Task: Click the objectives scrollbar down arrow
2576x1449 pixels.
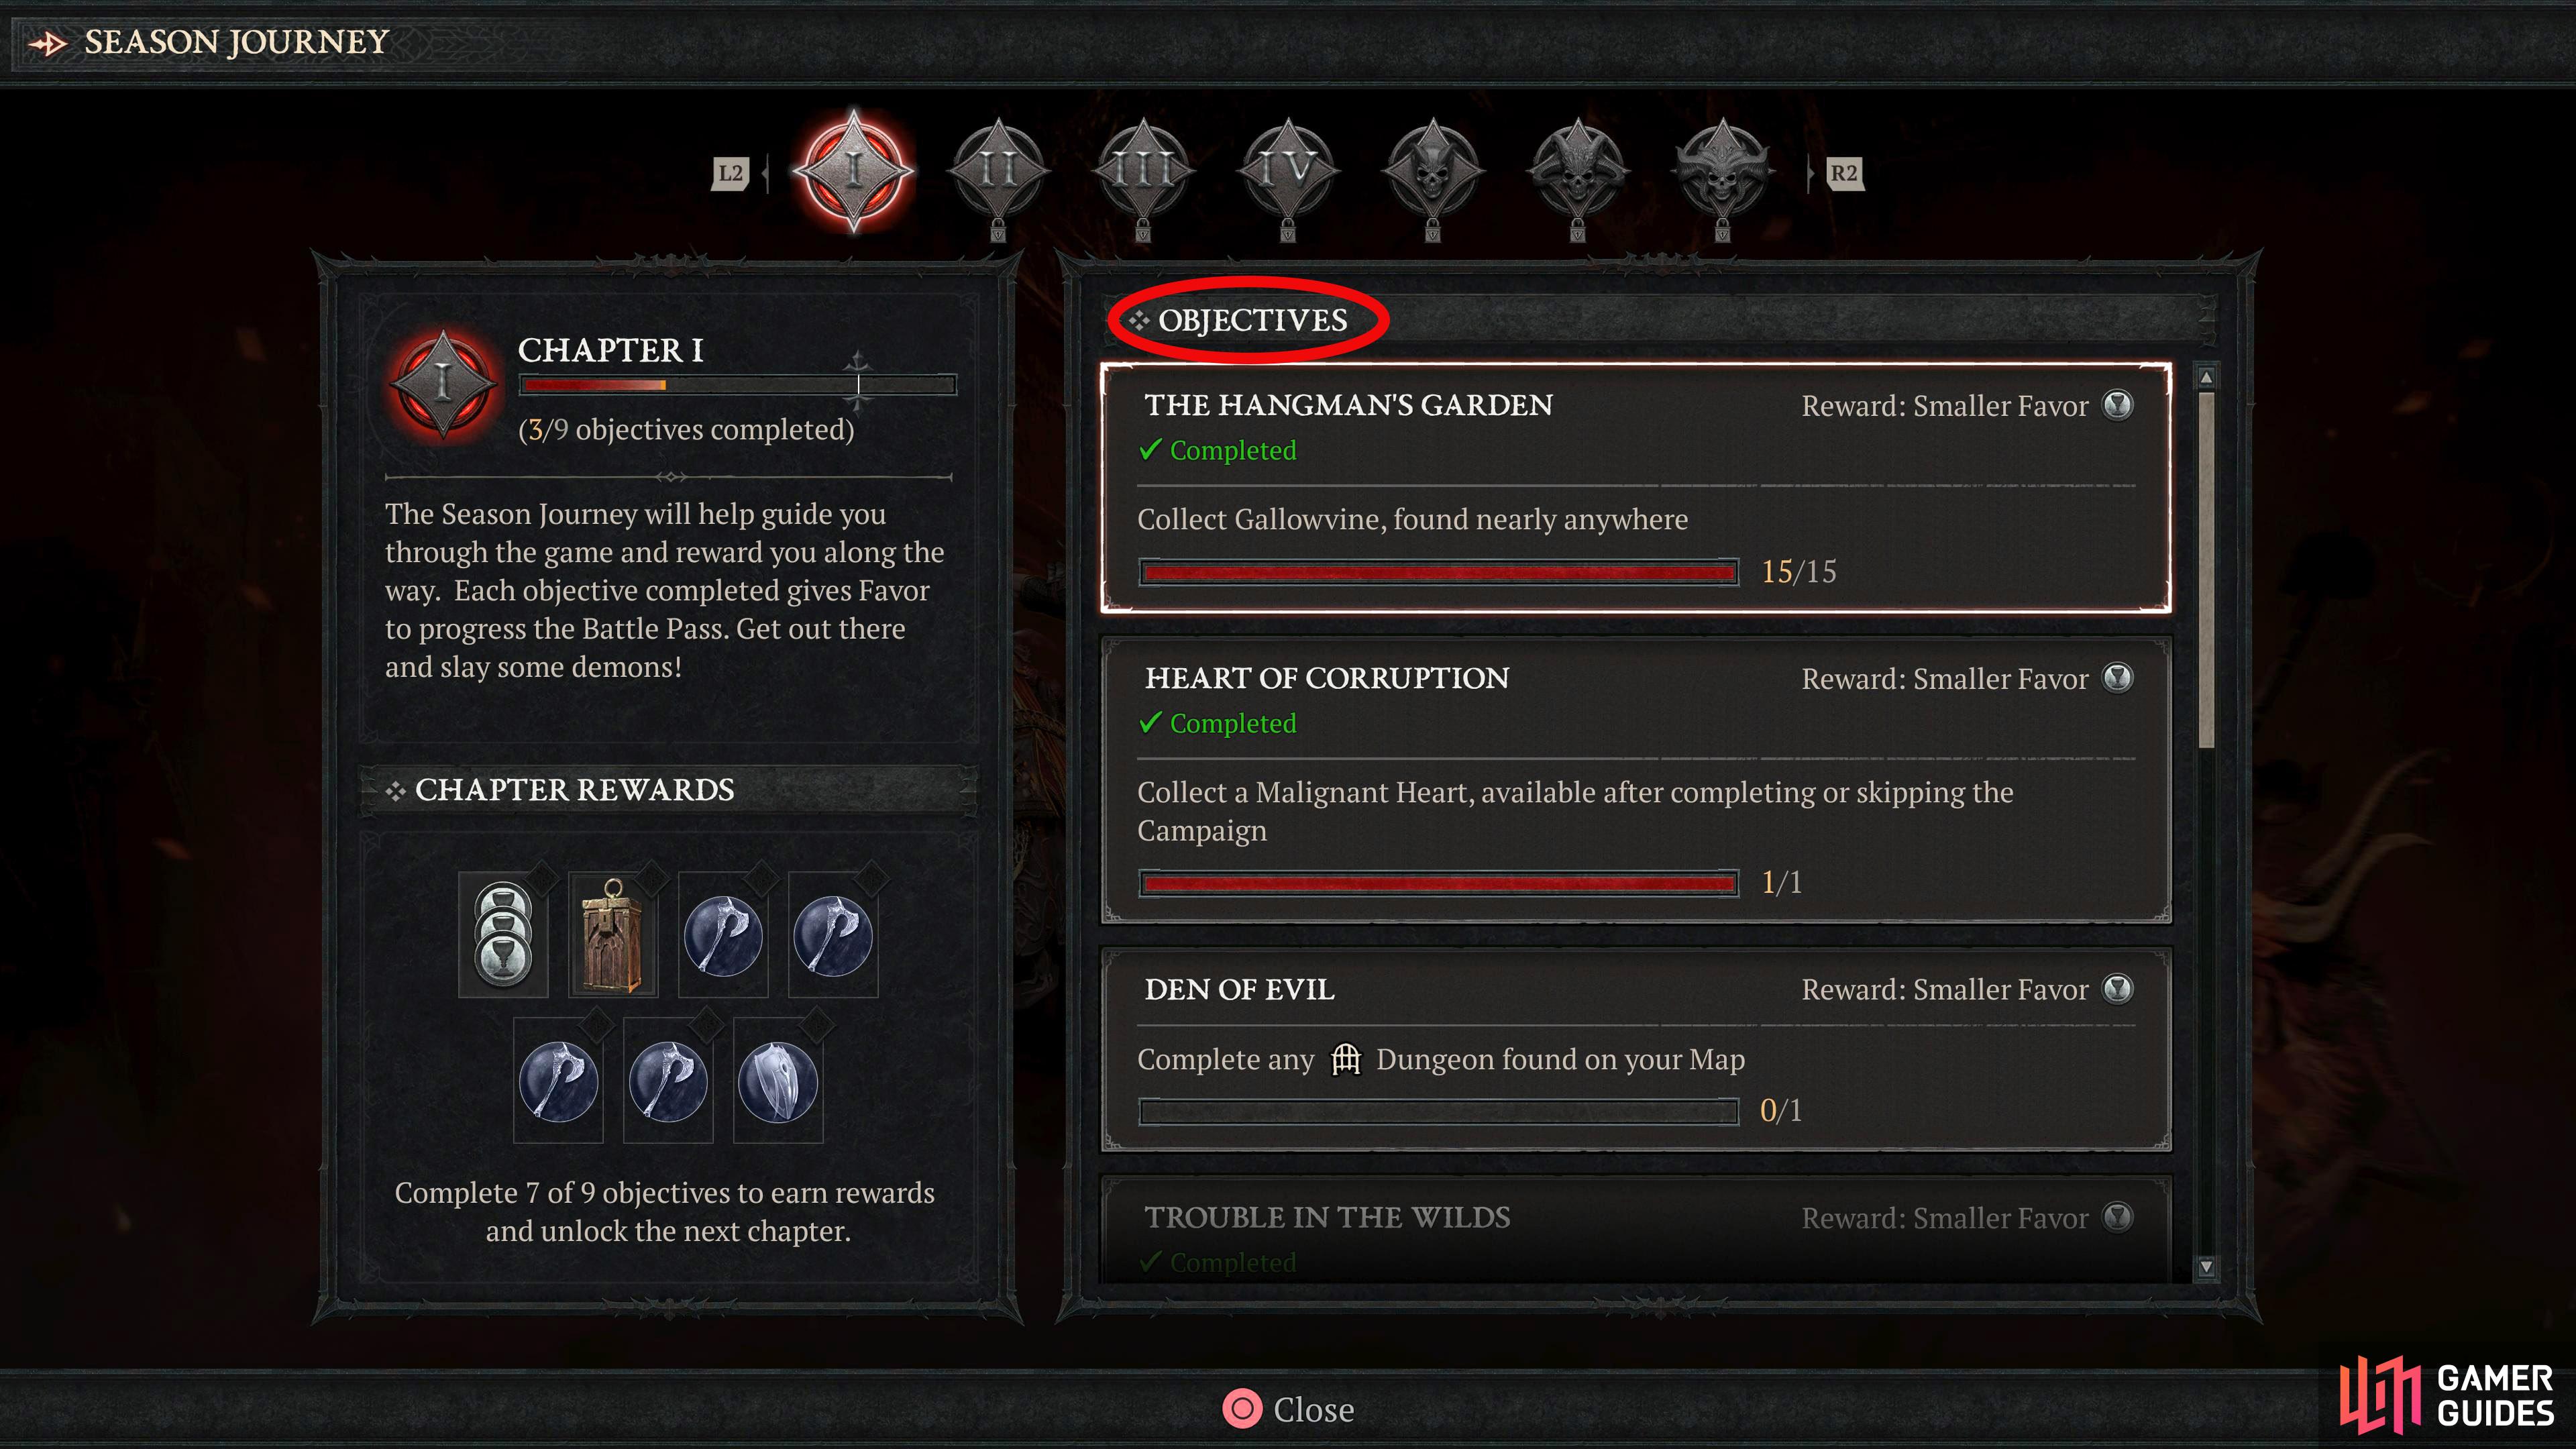Action: [2206, 1267]
